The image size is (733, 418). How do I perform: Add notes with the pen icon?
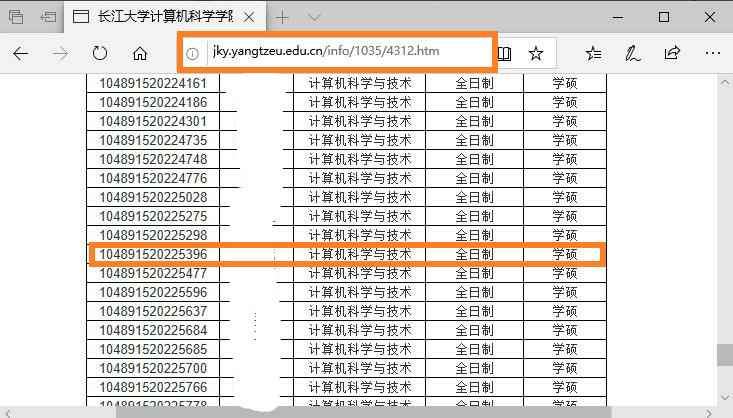click(x=632, y=54)
